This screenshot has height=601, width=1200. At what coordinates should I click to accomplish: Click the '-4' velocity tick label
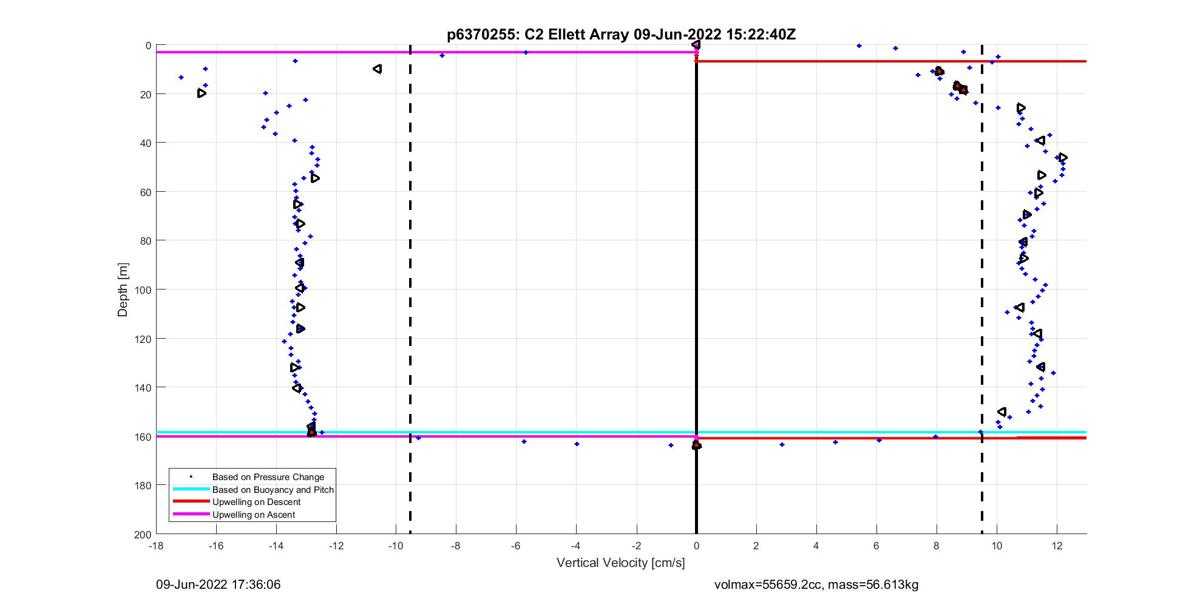[576, 546]
